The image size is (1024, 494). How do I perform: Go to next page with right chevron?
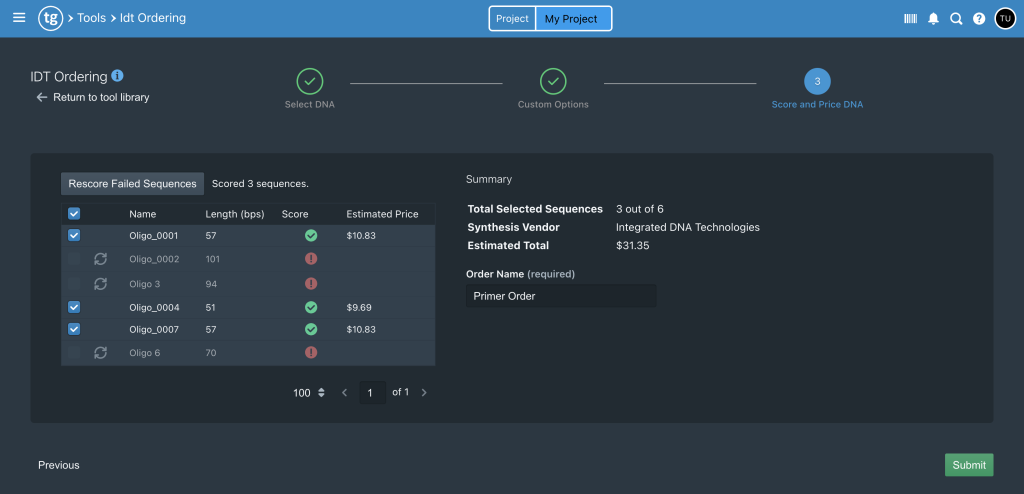424,393
